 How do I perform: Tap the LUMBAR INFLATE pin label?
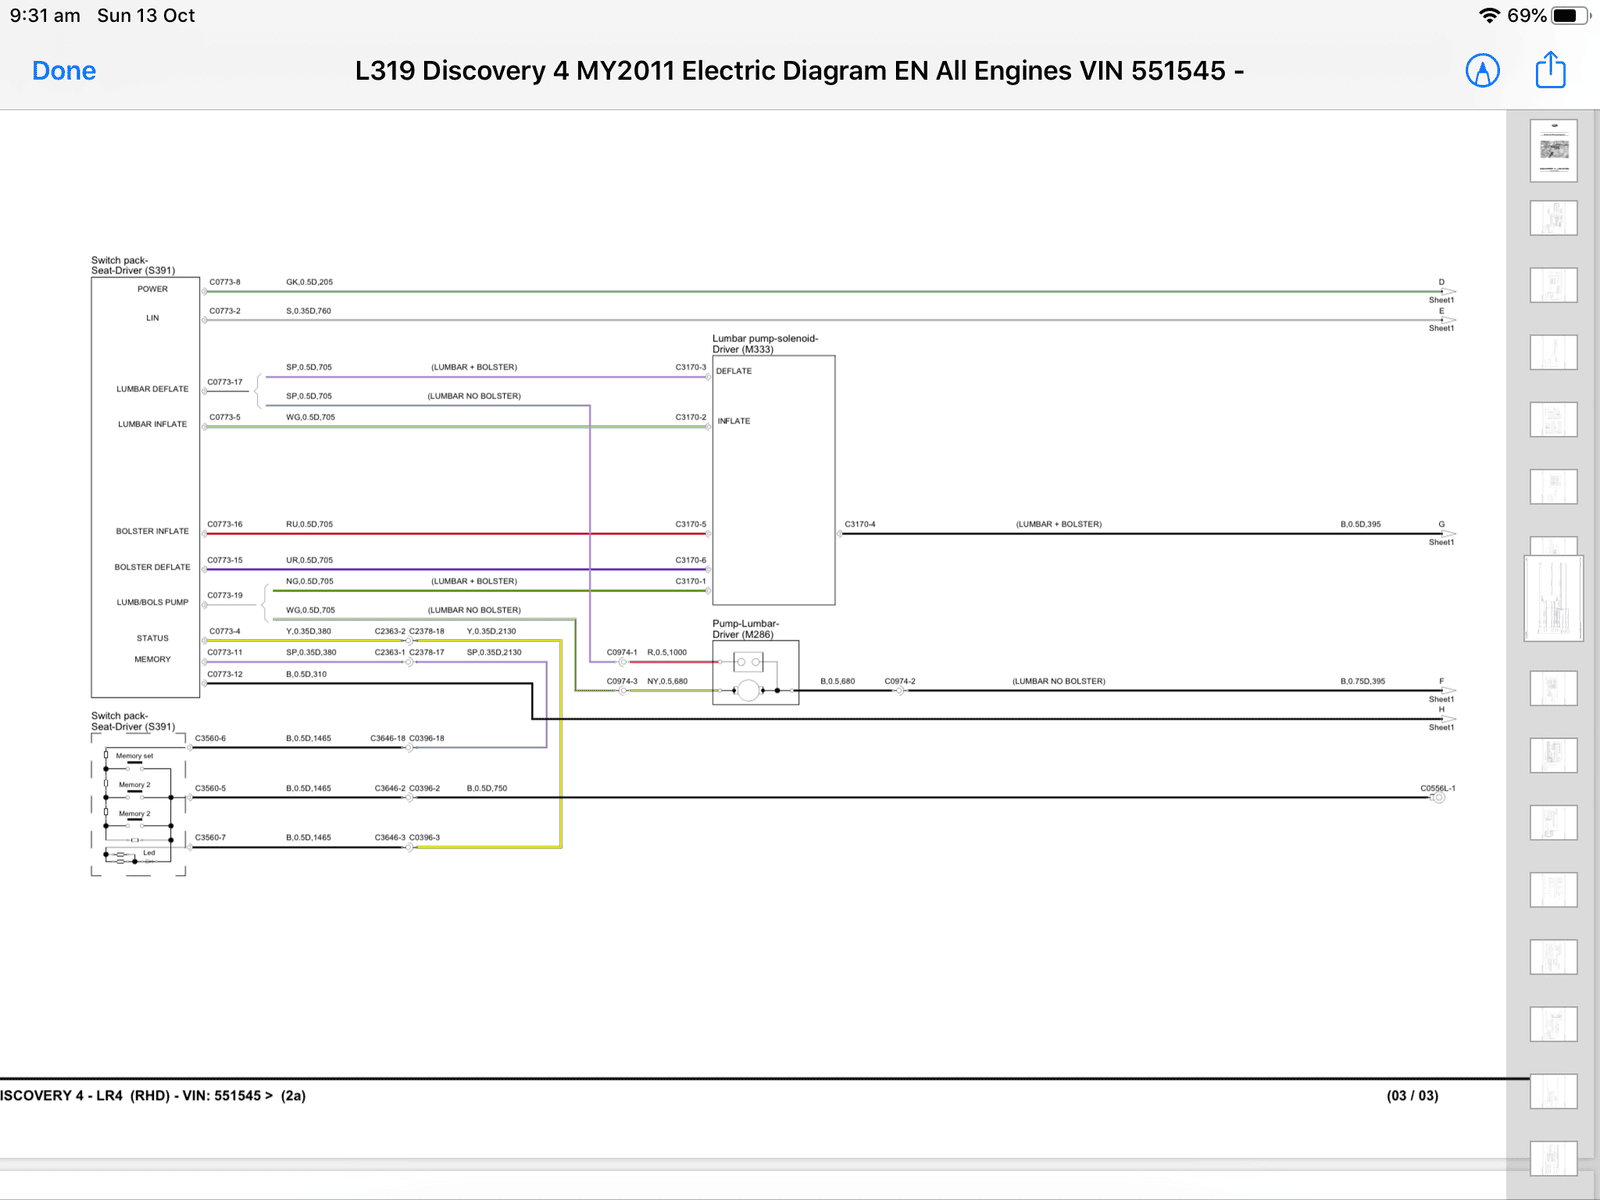(x=152, y=424)
